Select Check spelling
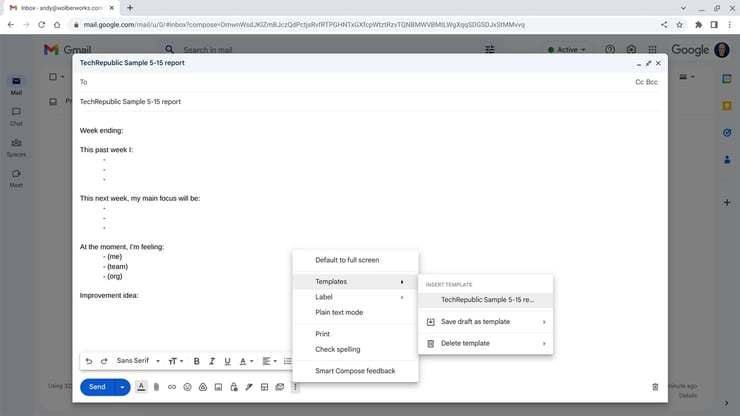The image size is (740, 416). pos(355,349)
